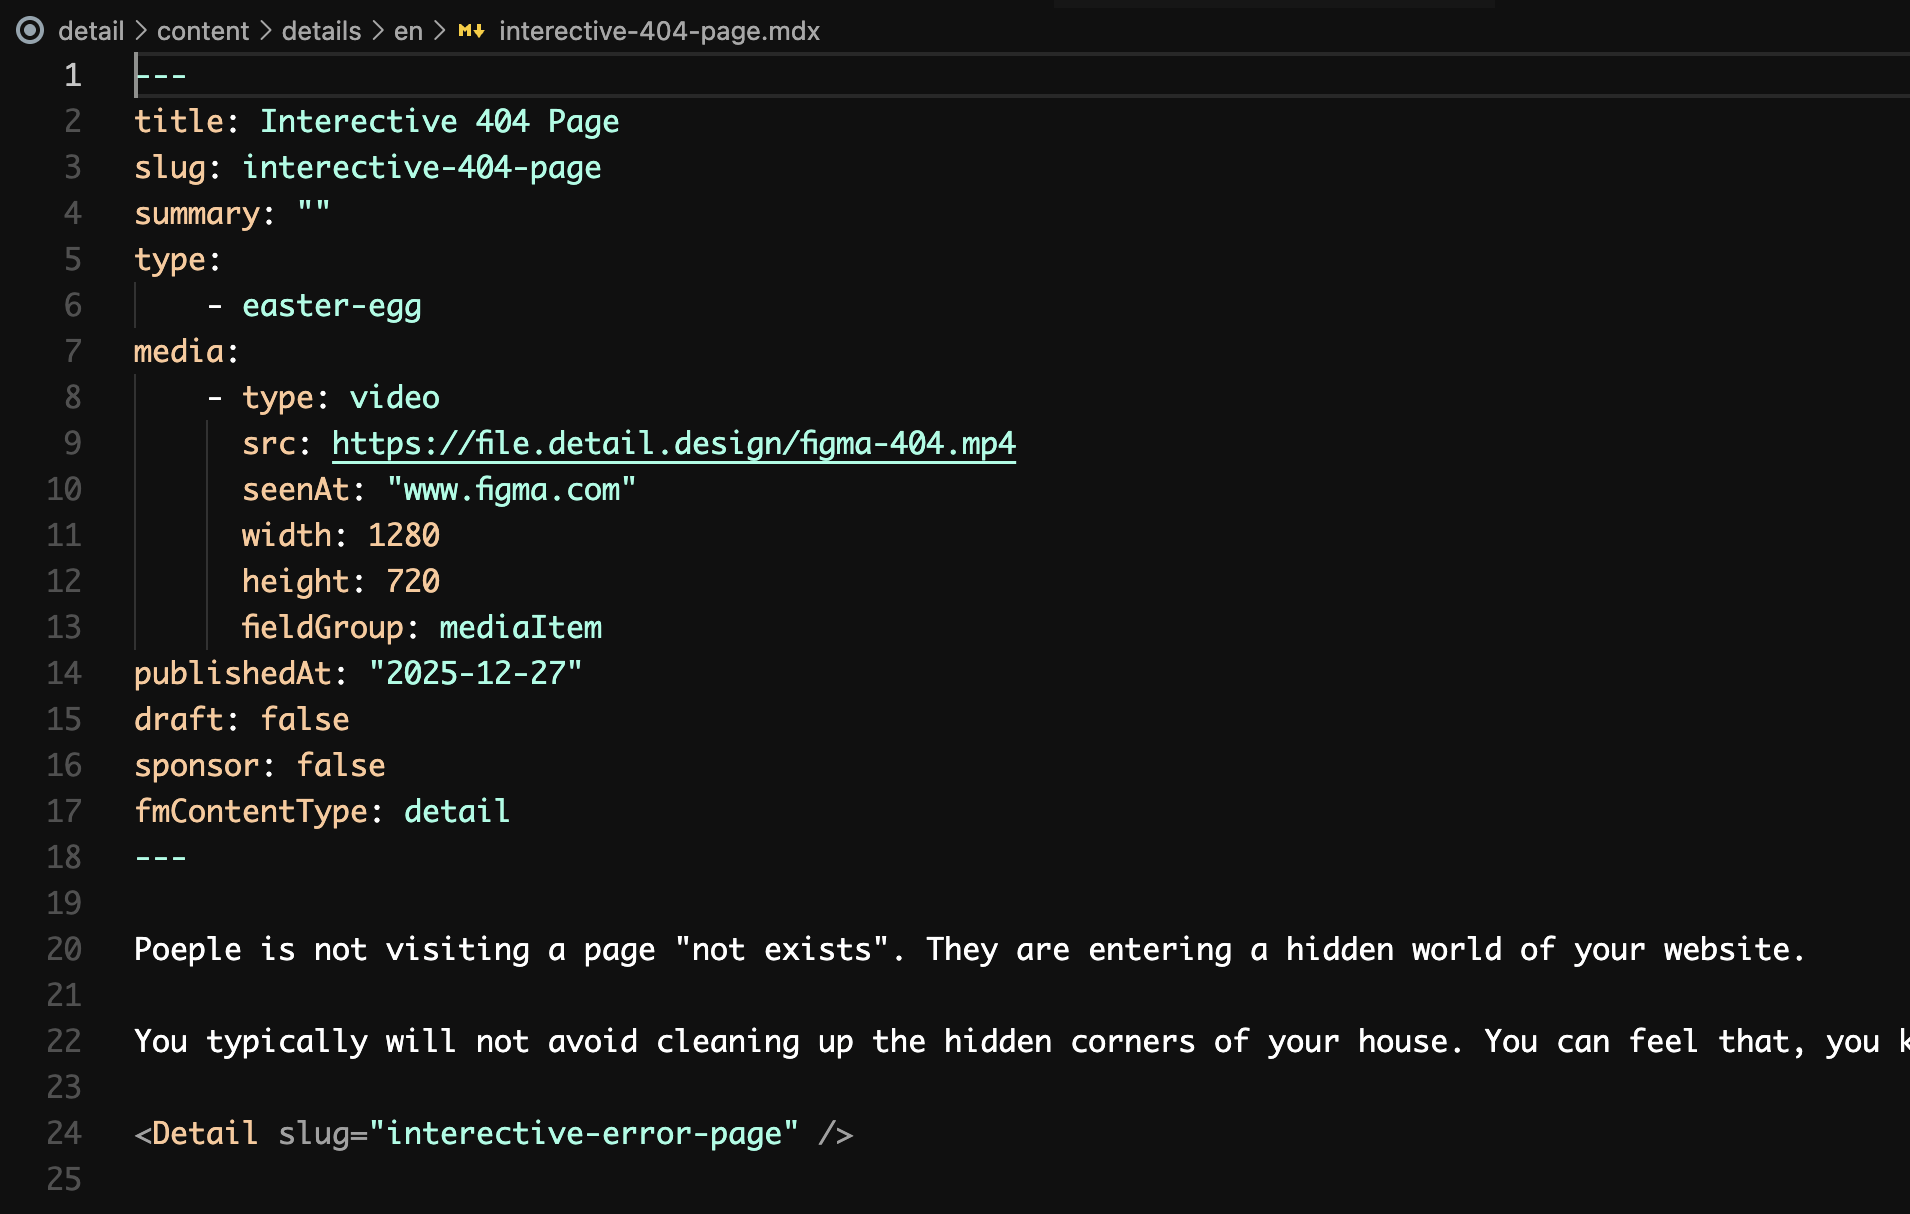Place cursor on the 'easter-egg' value
This screenshot has width=1910, height=1214.
coord(331,305)
